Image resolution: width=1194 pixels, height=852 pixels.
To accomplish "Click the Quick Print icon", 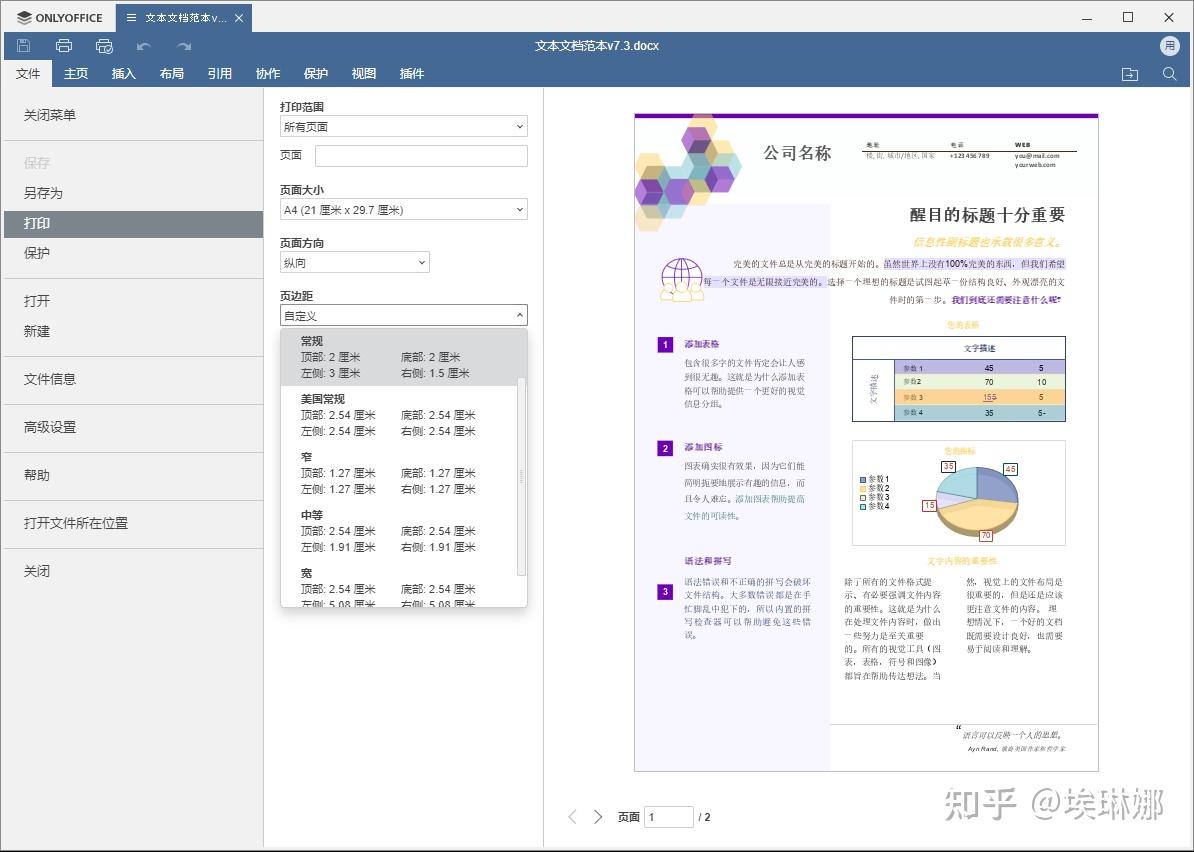I will point(103,45).
